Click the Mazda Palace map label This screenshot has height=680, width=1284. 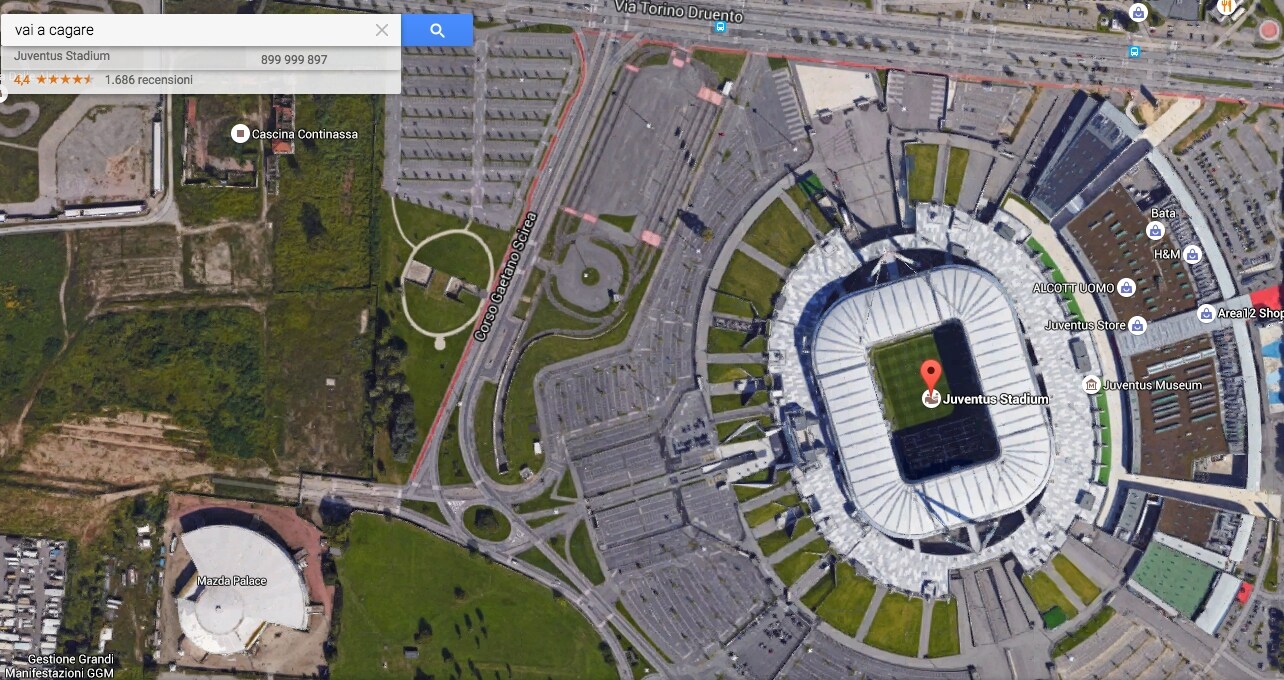point(232,581)
